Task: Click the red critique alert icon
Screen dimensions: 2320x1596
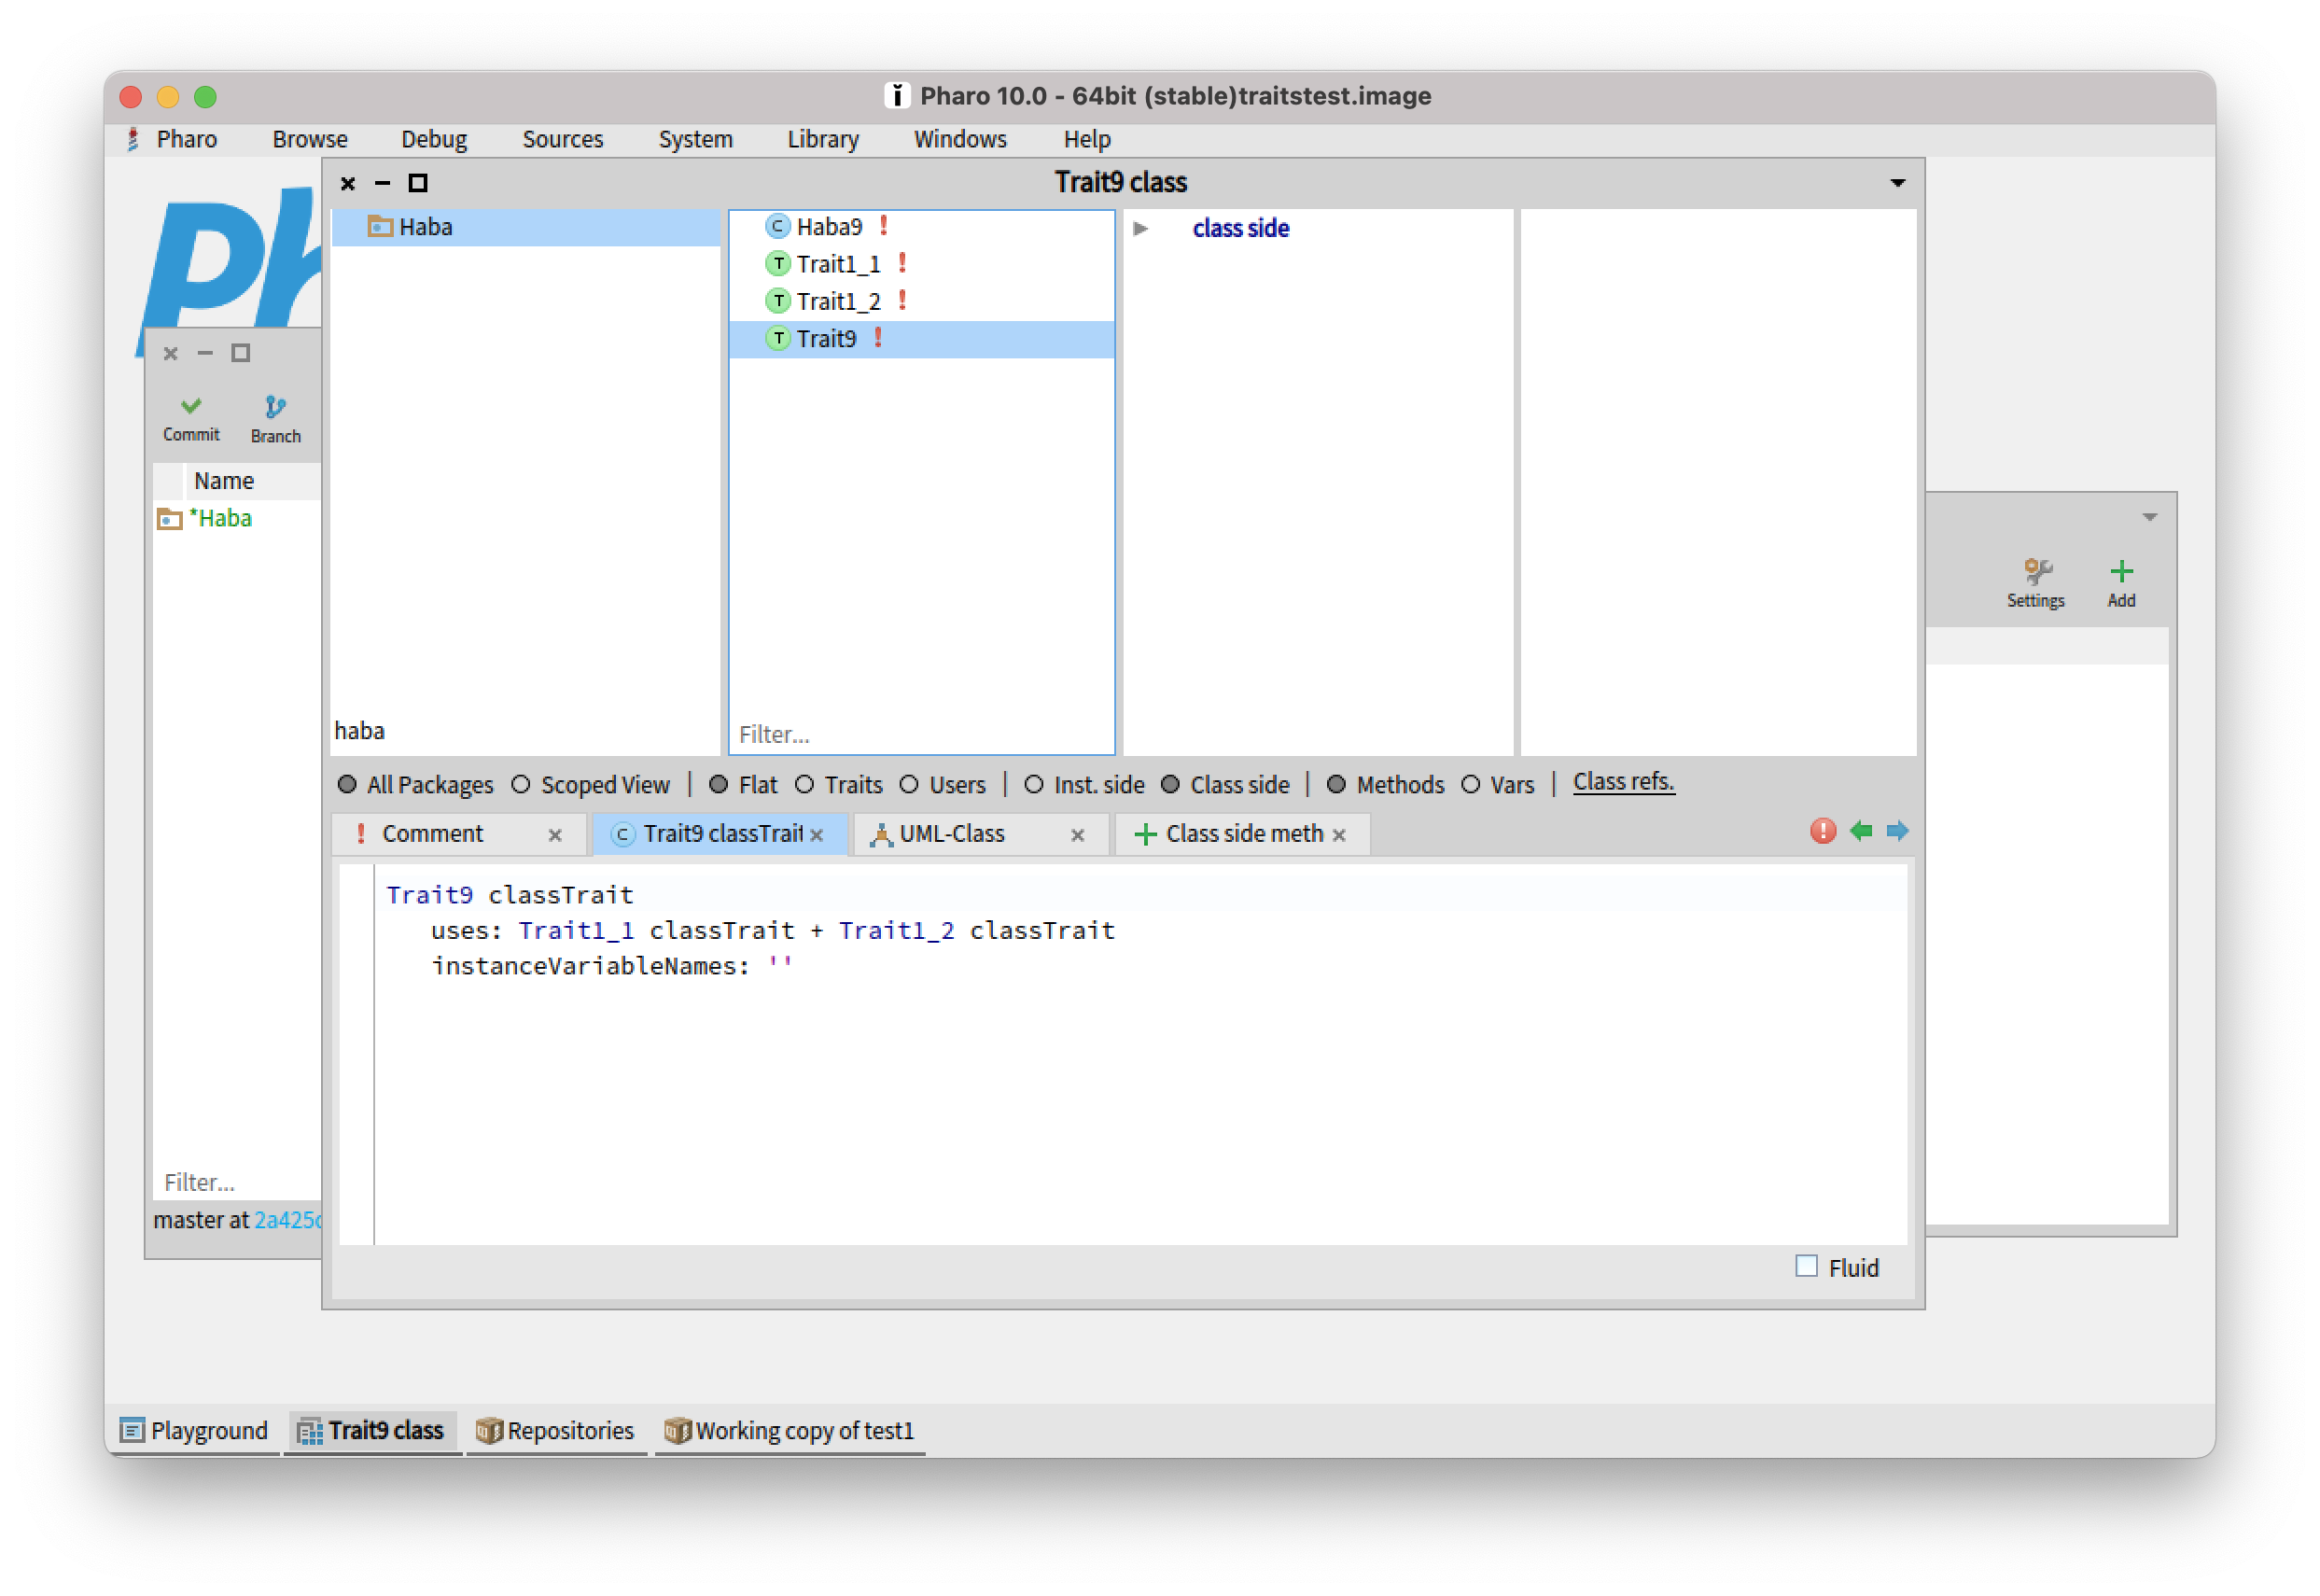Action: [x=1822, y=831]
